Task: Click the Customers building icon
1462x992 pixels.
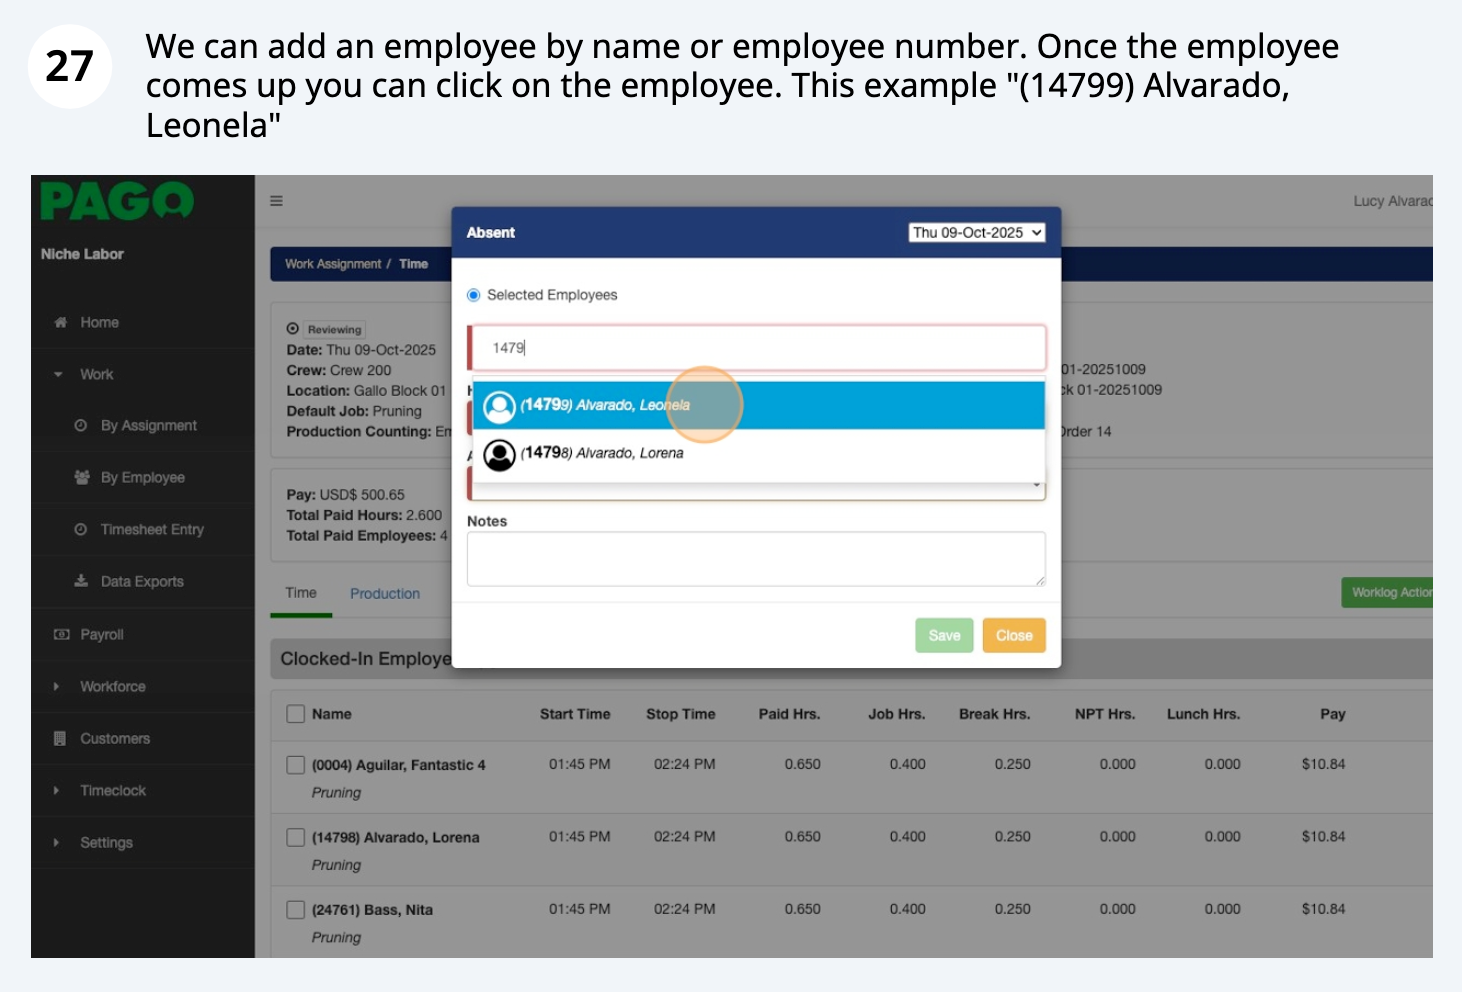Action: click(61, 738)
